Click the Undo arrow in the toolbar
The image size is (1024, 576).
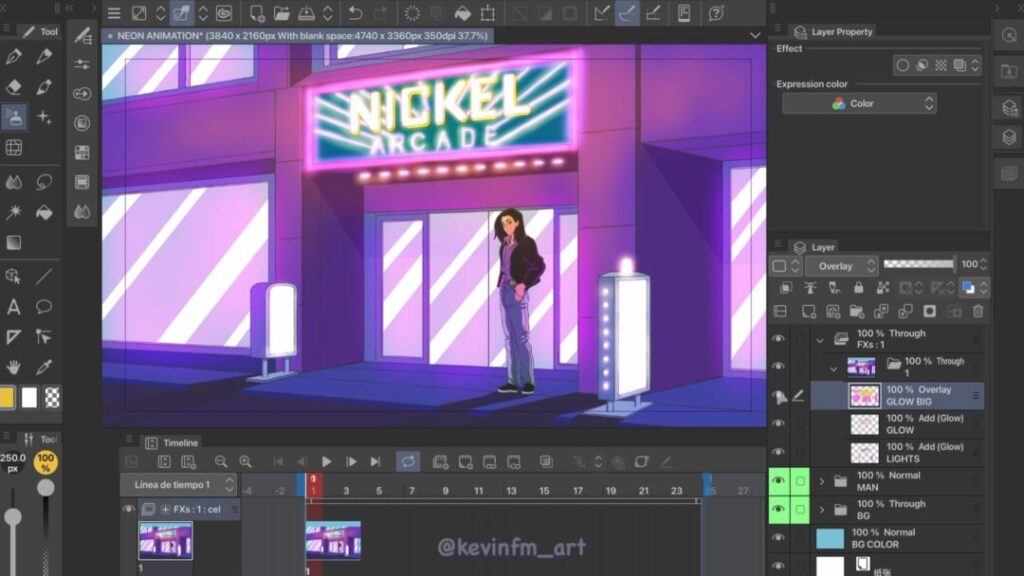point(355,13)
